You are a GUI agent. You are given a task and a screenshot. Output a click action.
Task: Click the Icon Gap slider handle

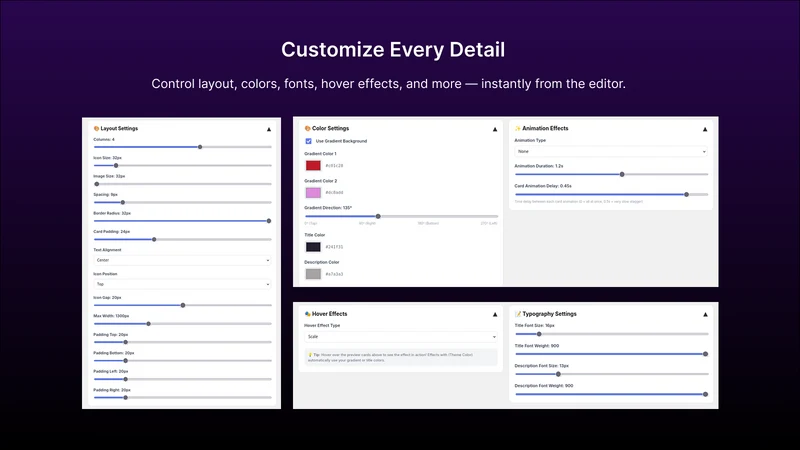point(183,305)
